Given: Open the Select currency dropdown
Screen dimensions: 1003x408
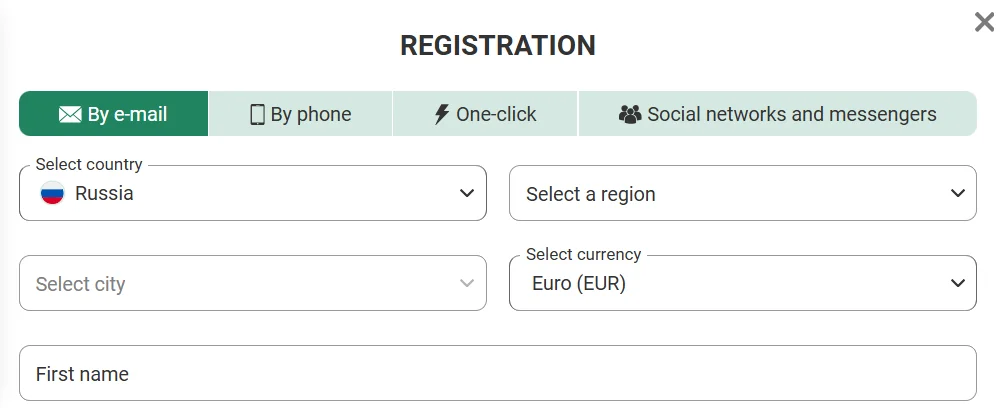Looking at the screenshot, I should (x=742, y=284).
